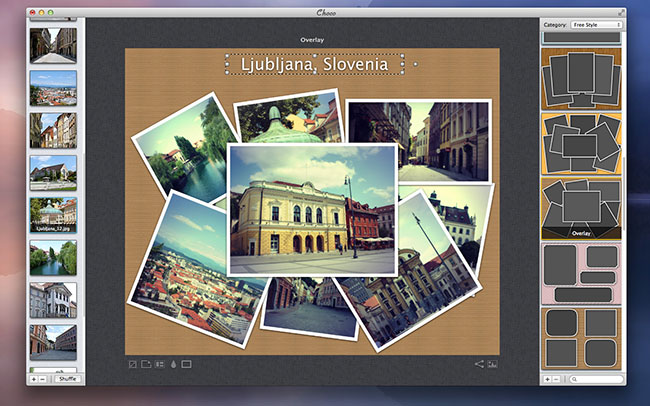Choose the Overlay template thumbnail

click(x=581, y=208)
